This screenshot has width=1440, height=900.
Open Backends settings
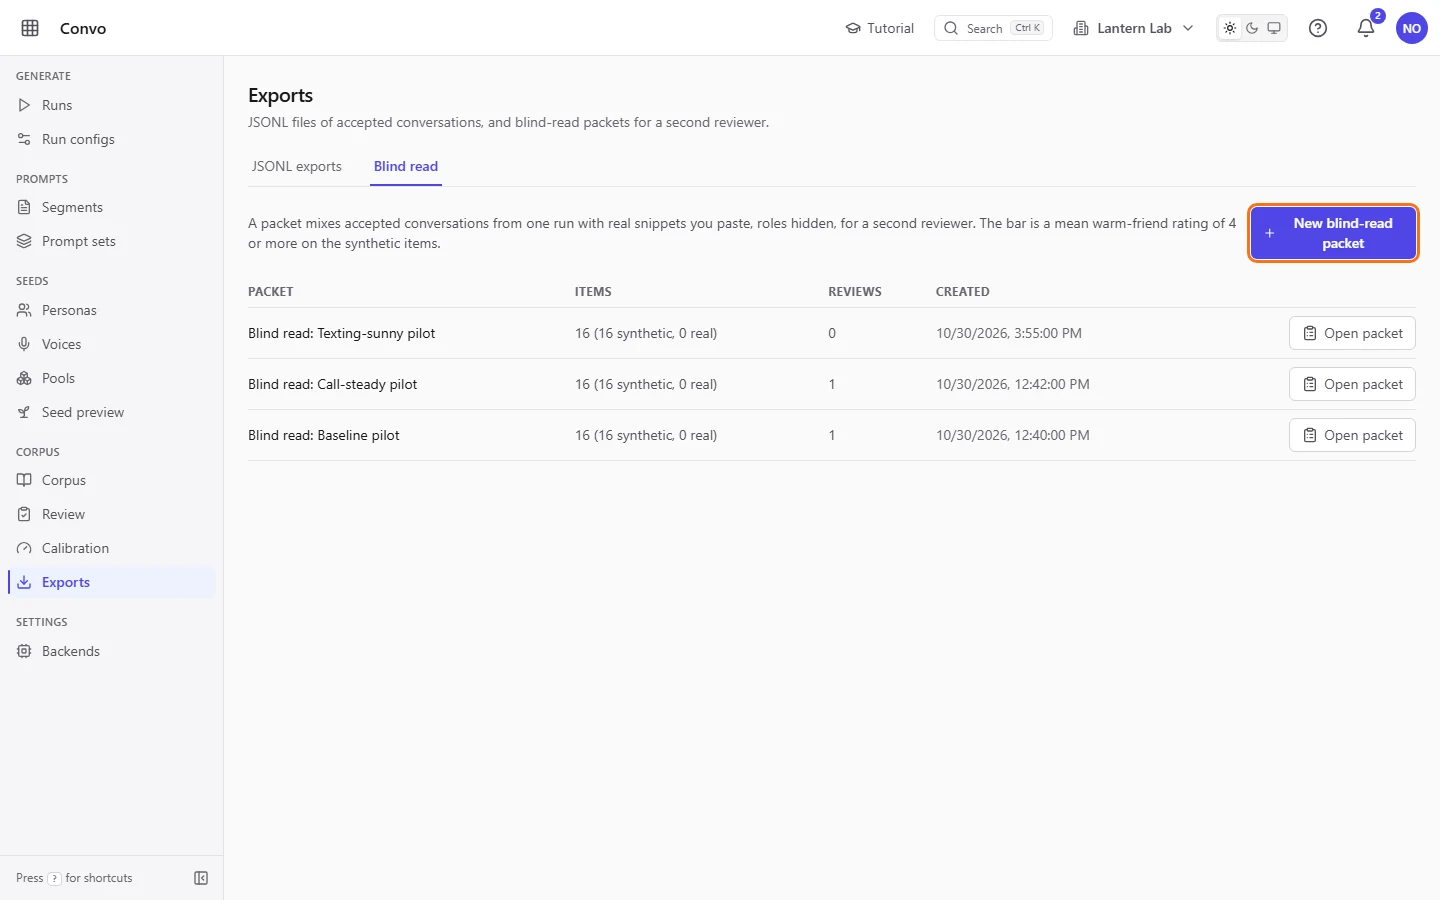[111, 651]
